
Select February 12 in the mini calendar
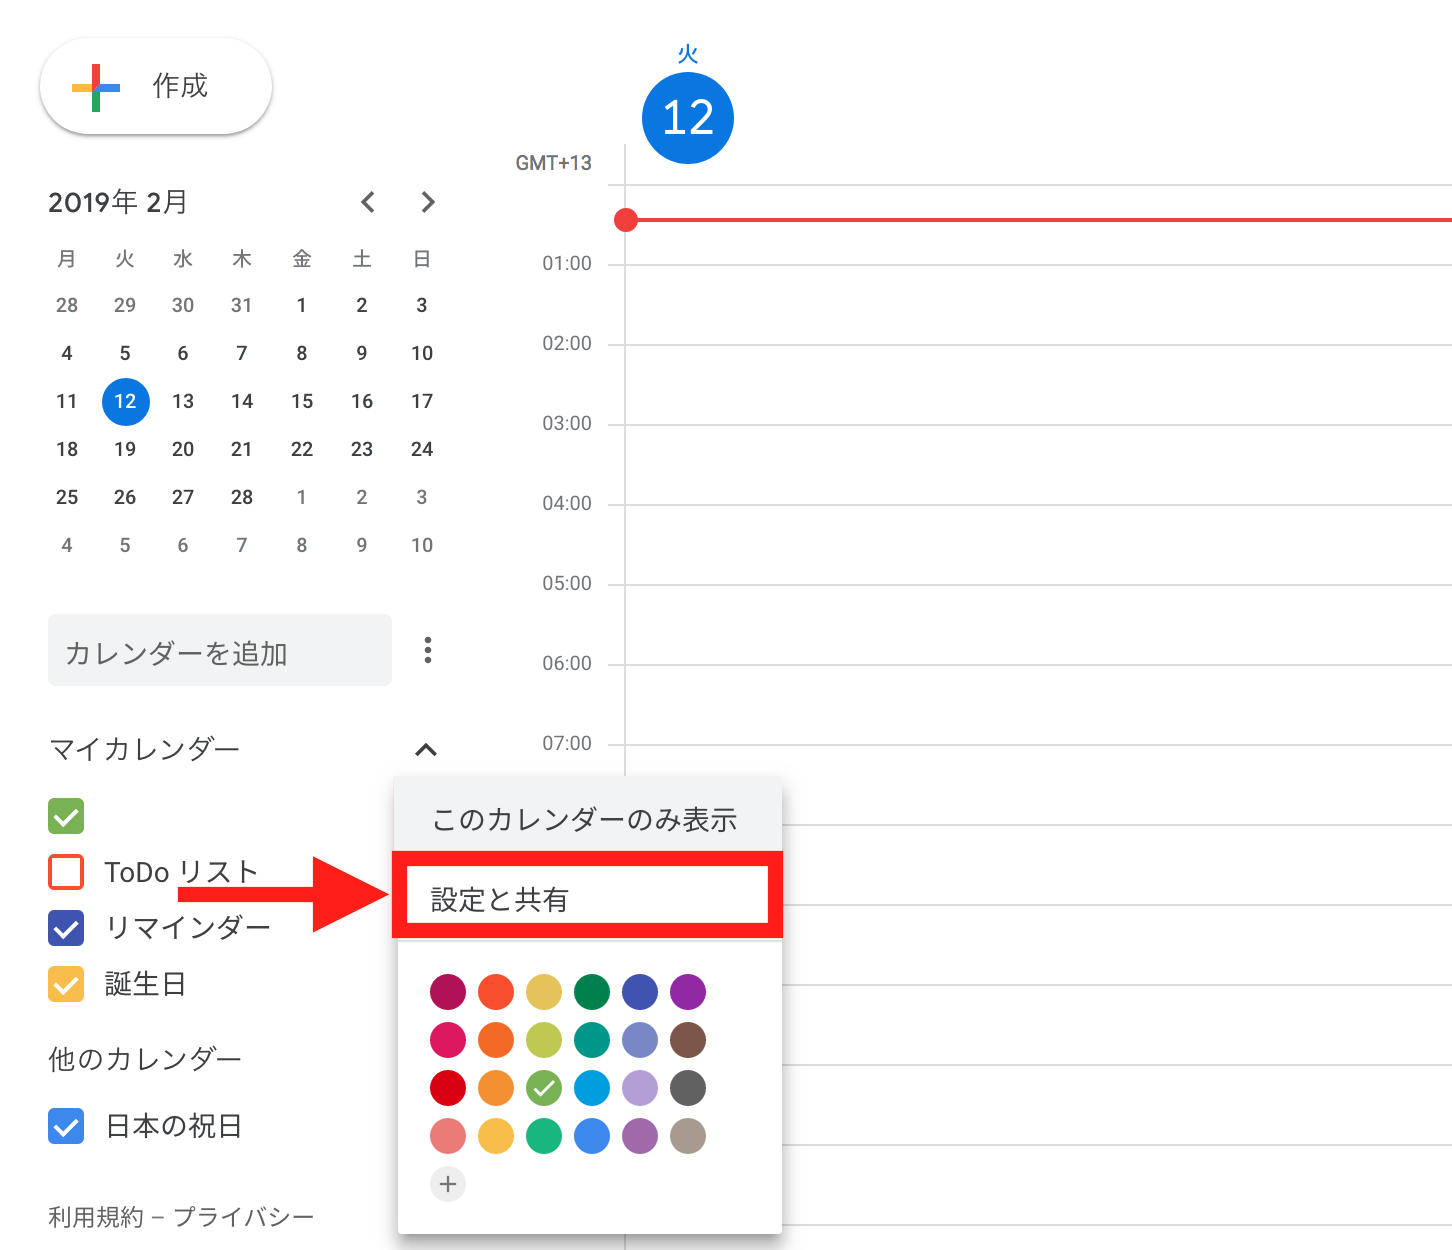click(x=125, y=401)
